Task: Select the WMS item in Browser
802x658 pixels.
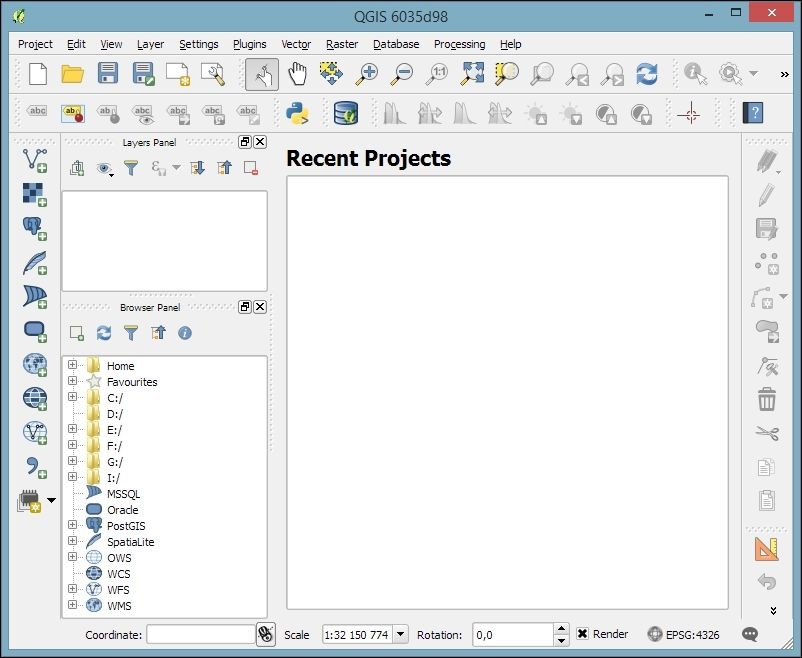Action: 119,606
